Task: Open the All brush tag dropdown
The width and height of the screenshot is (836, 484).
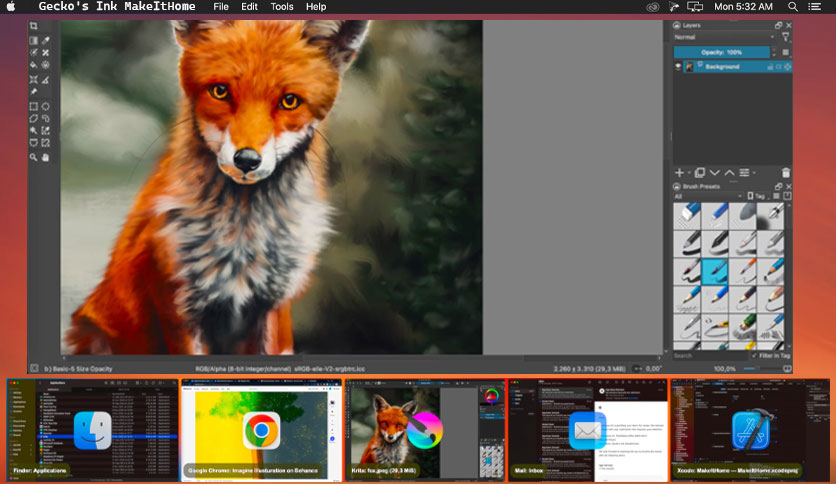Action: click(708, 196)
